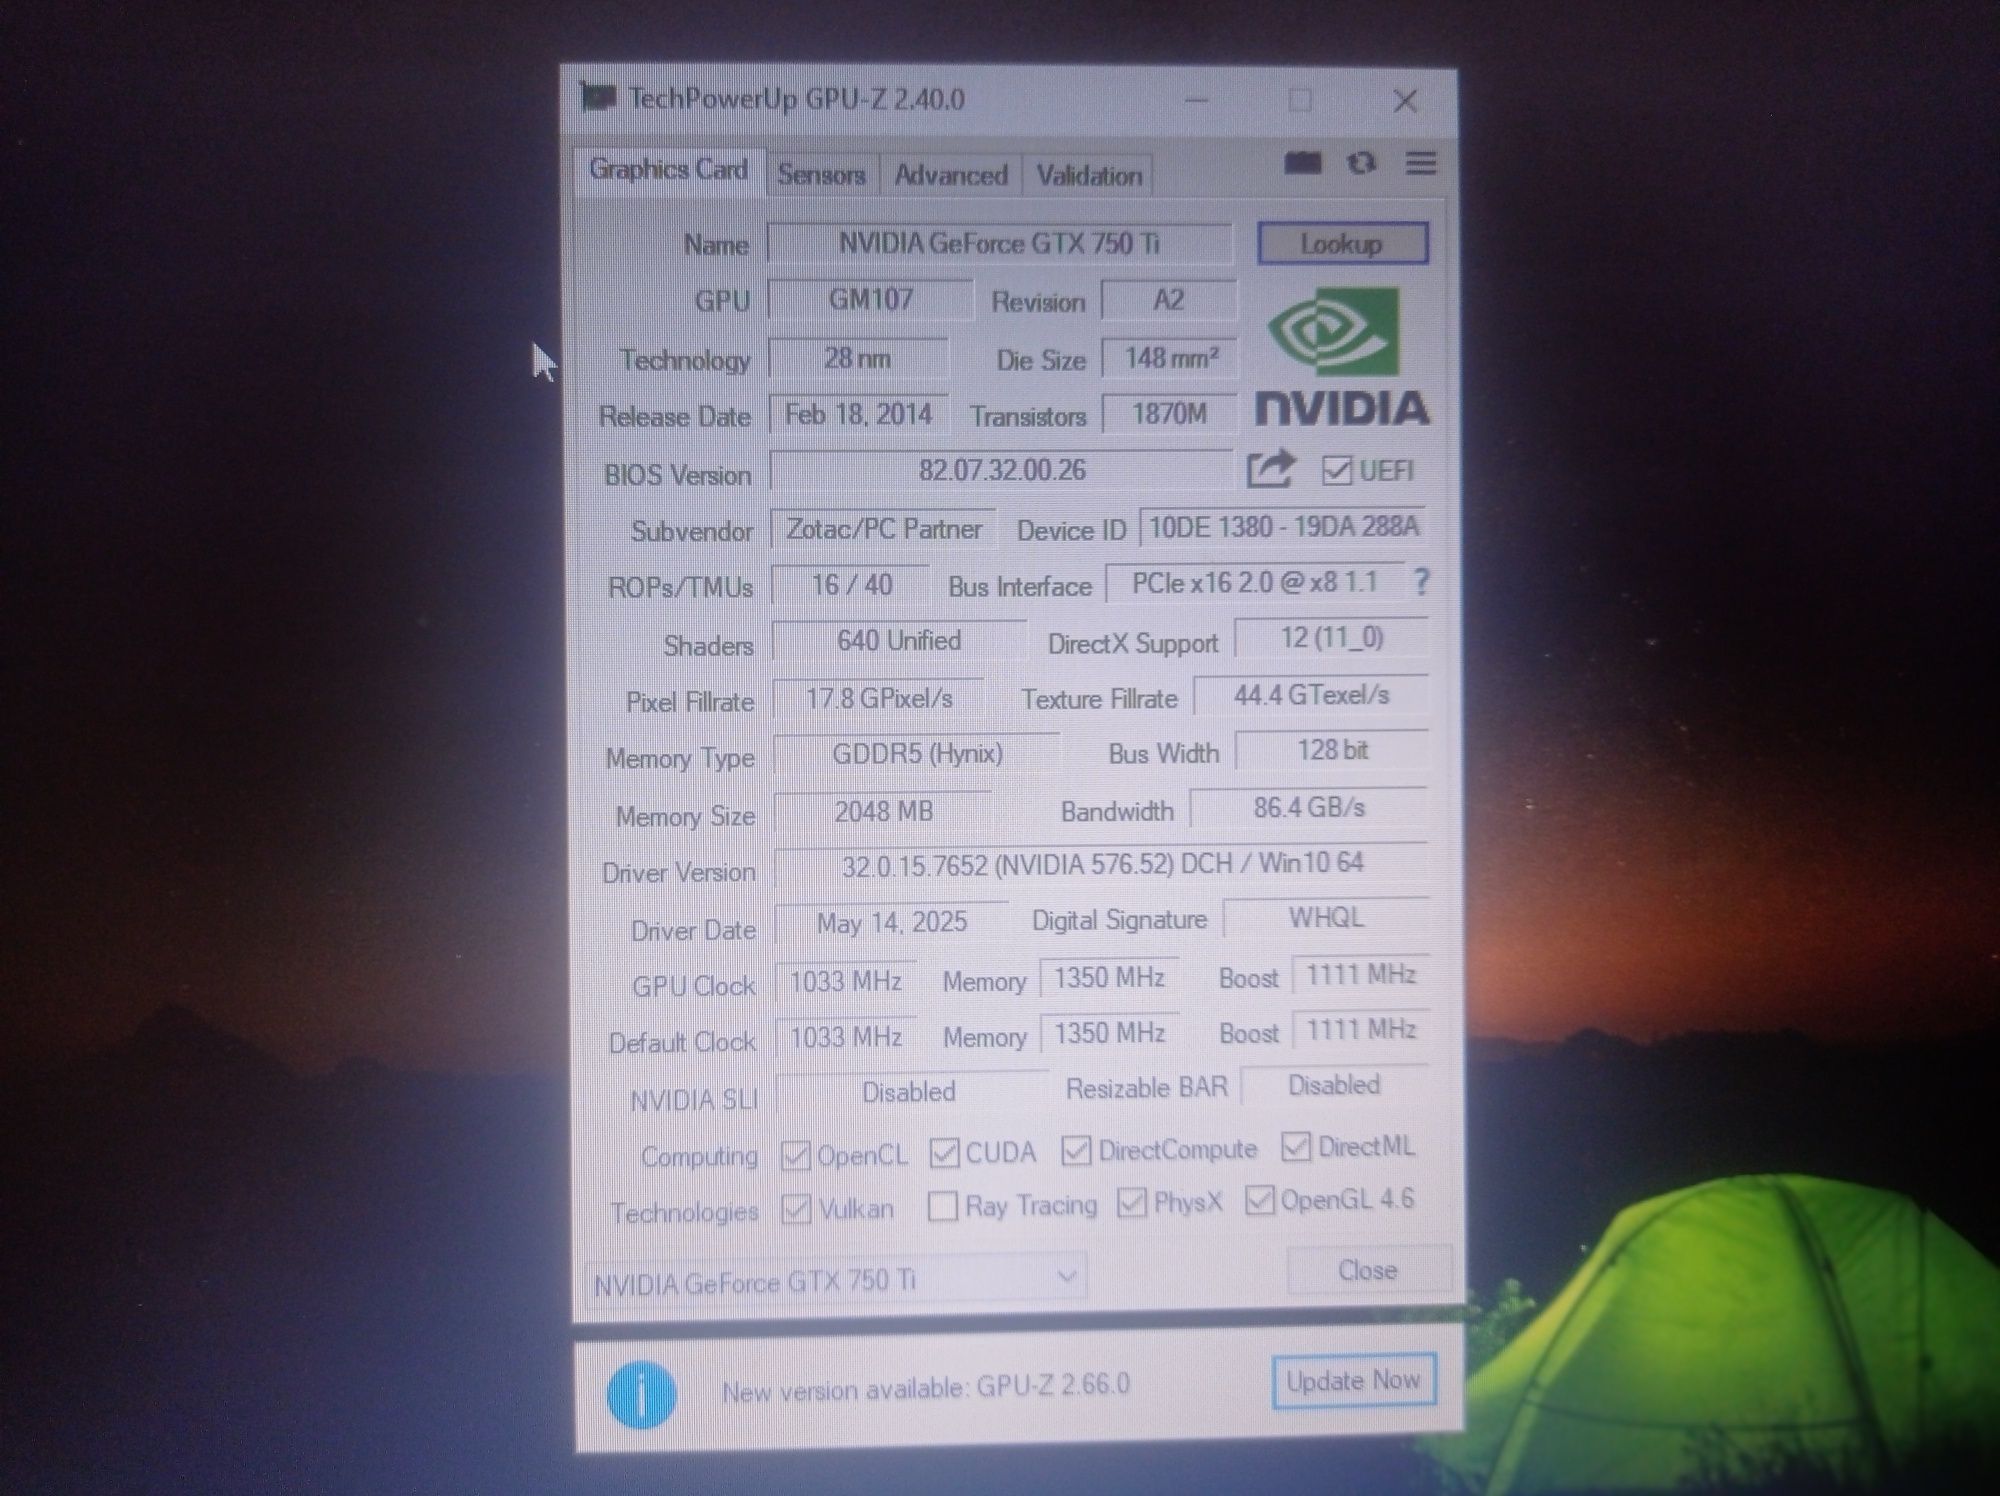Click the NVIDIA logo image
Viewport: 2000px width, 1496px height.
1341,356
